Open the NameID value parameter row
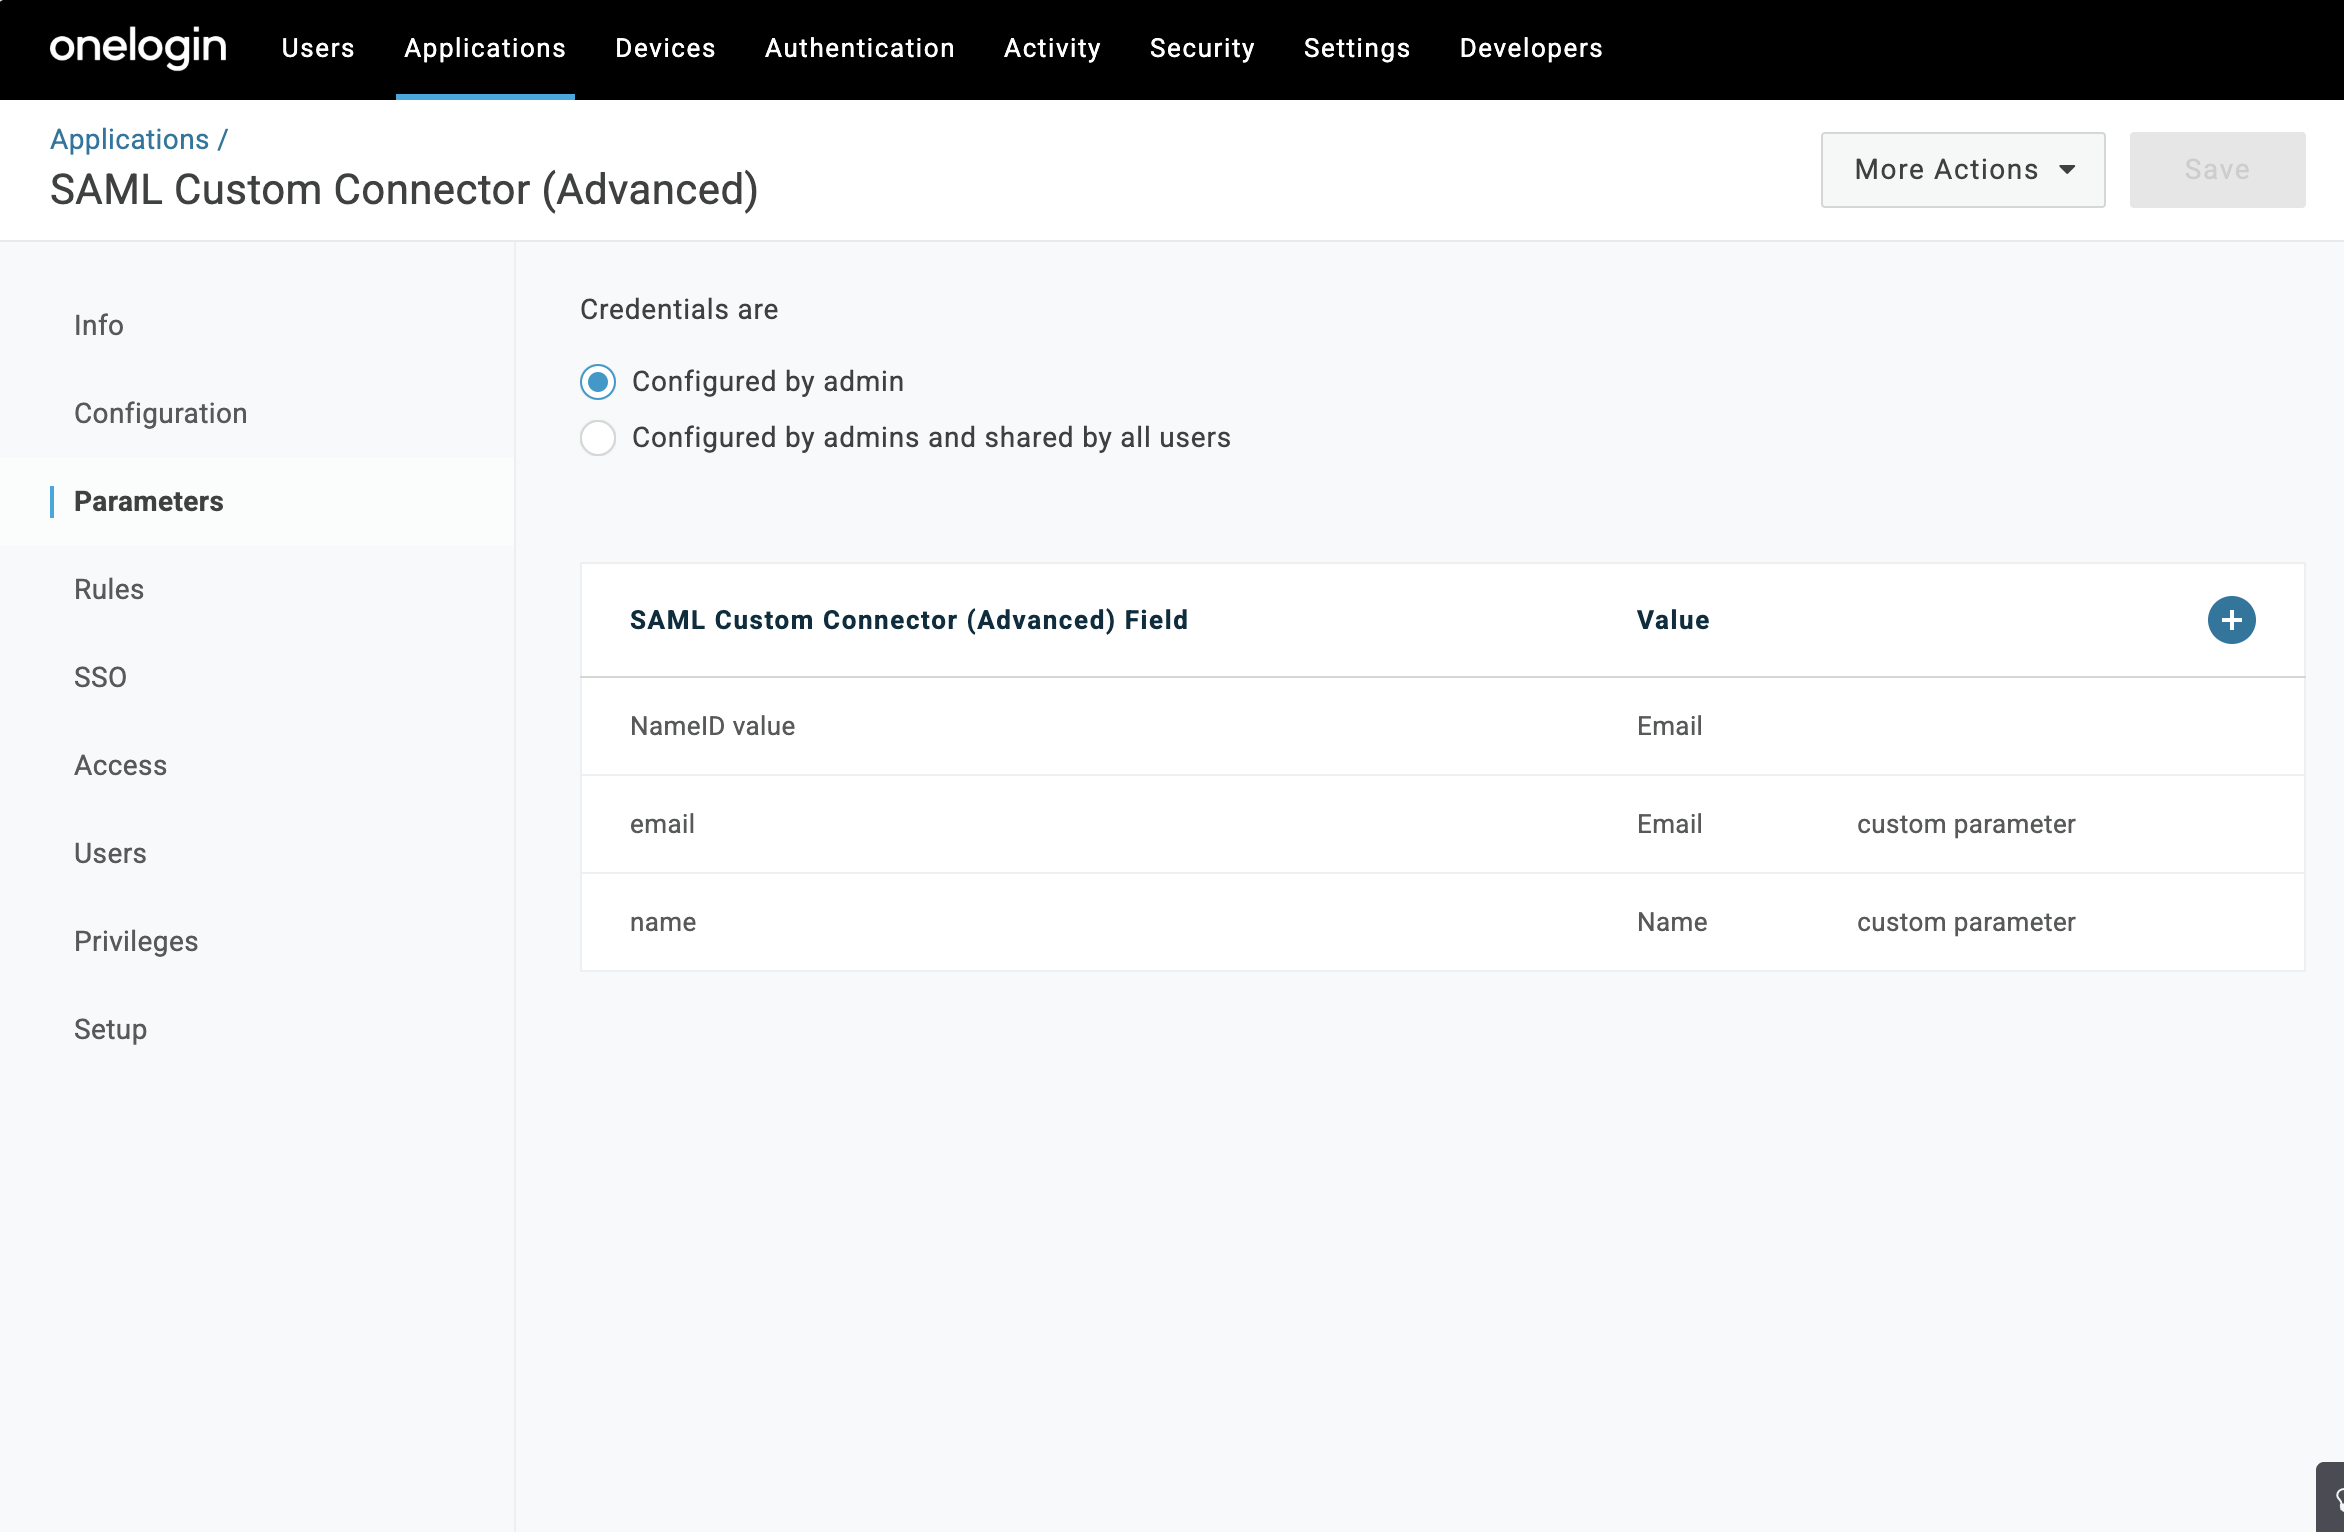 point(1442,726)
